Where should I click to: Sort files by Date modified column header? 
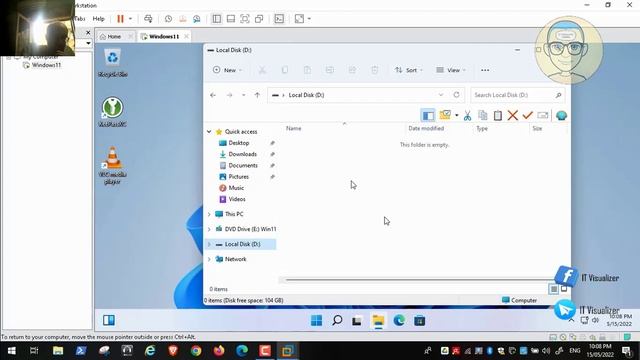pyautogui.click(x=426, y=128)
